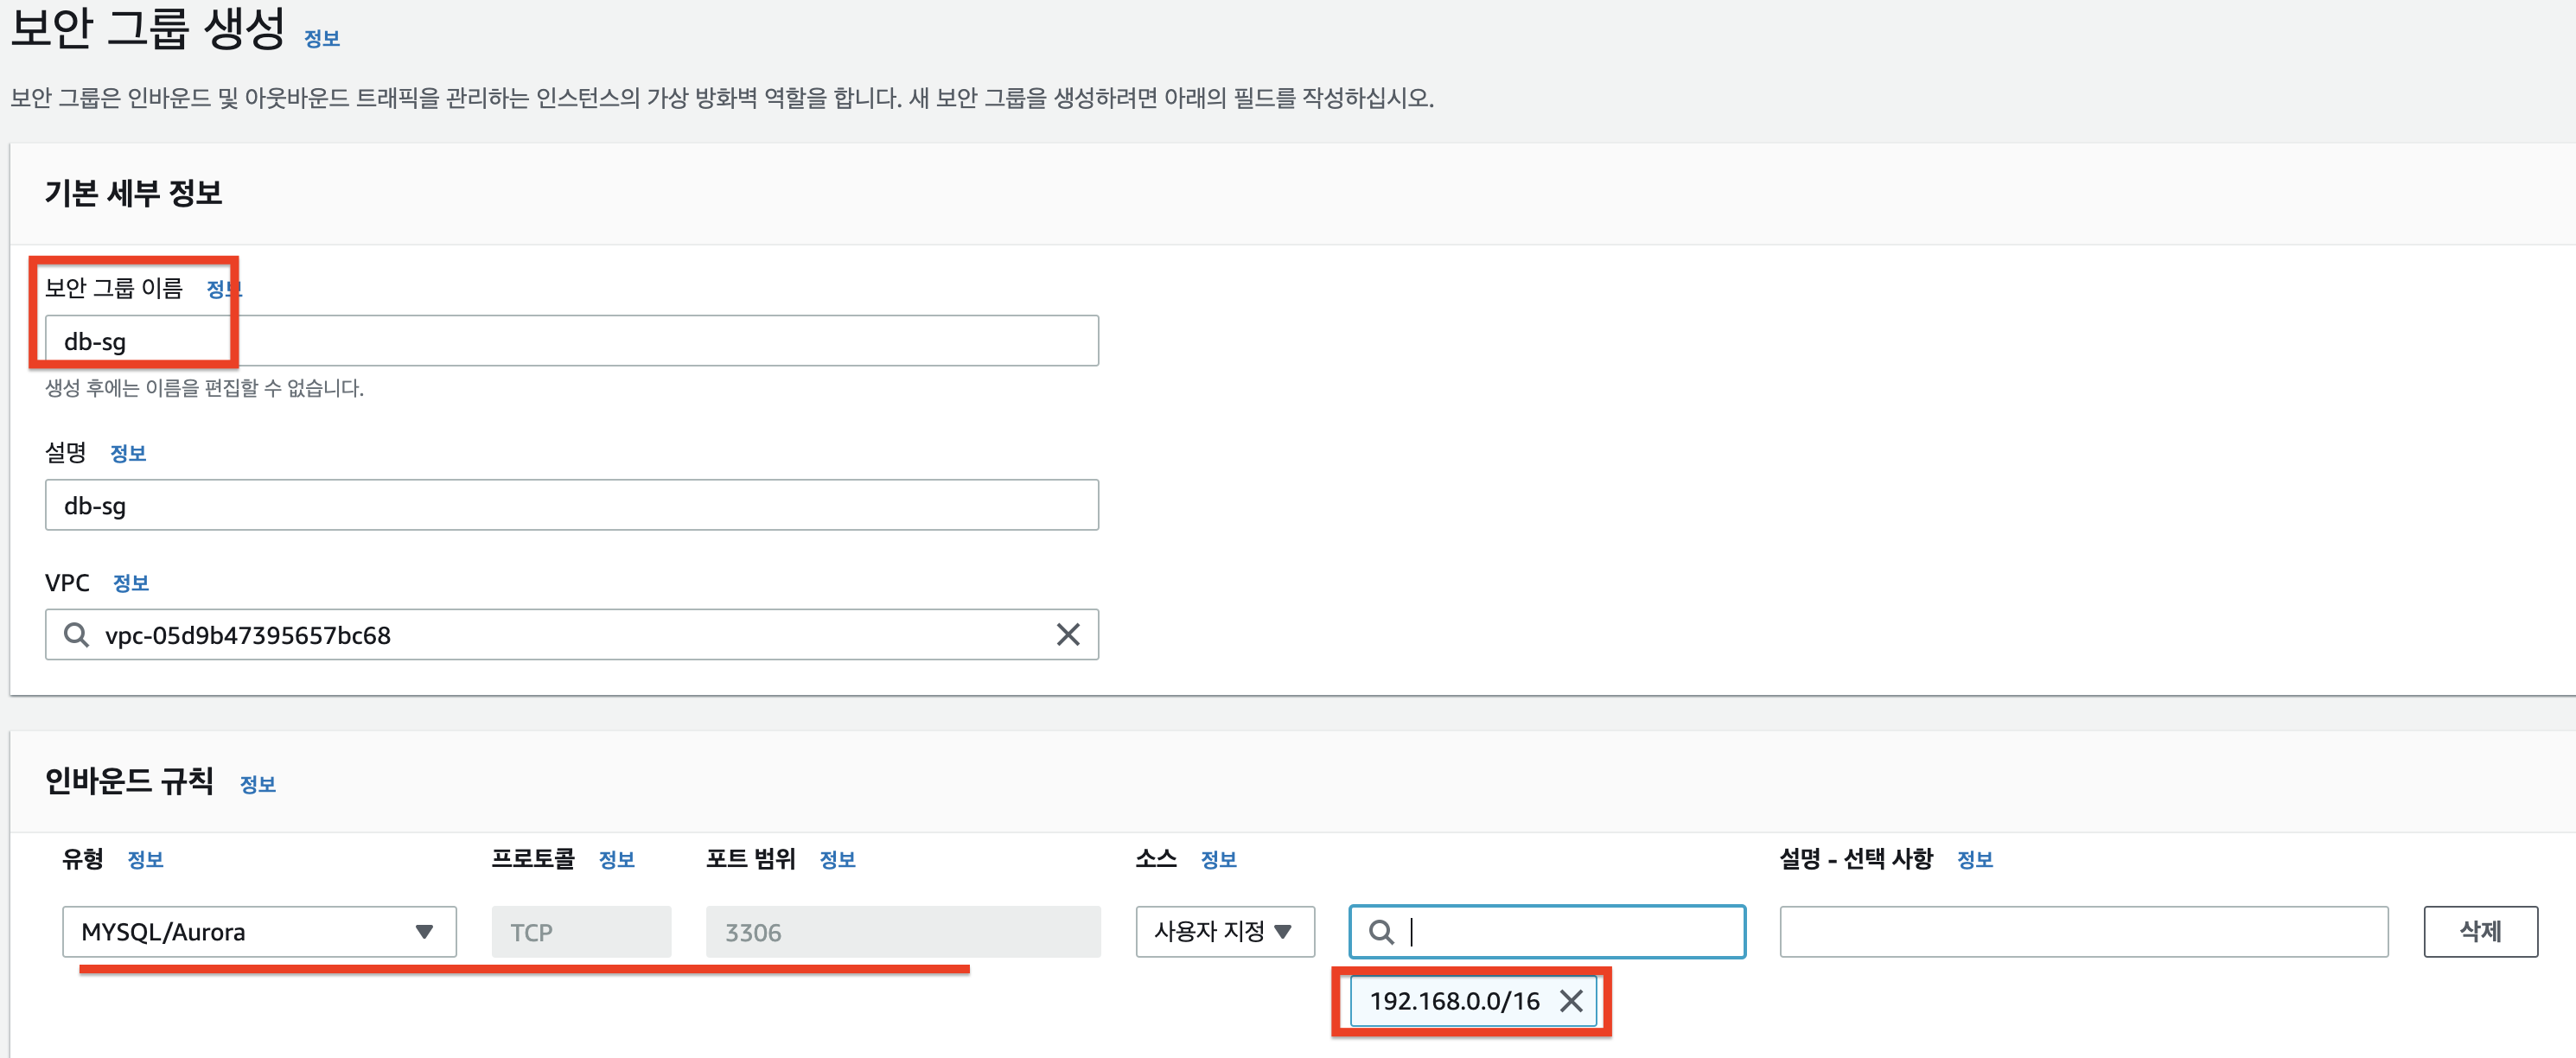2576x1058 pixels.
Task: Open 정보 link beside 포트 범위 column
Action: point(838,859)
